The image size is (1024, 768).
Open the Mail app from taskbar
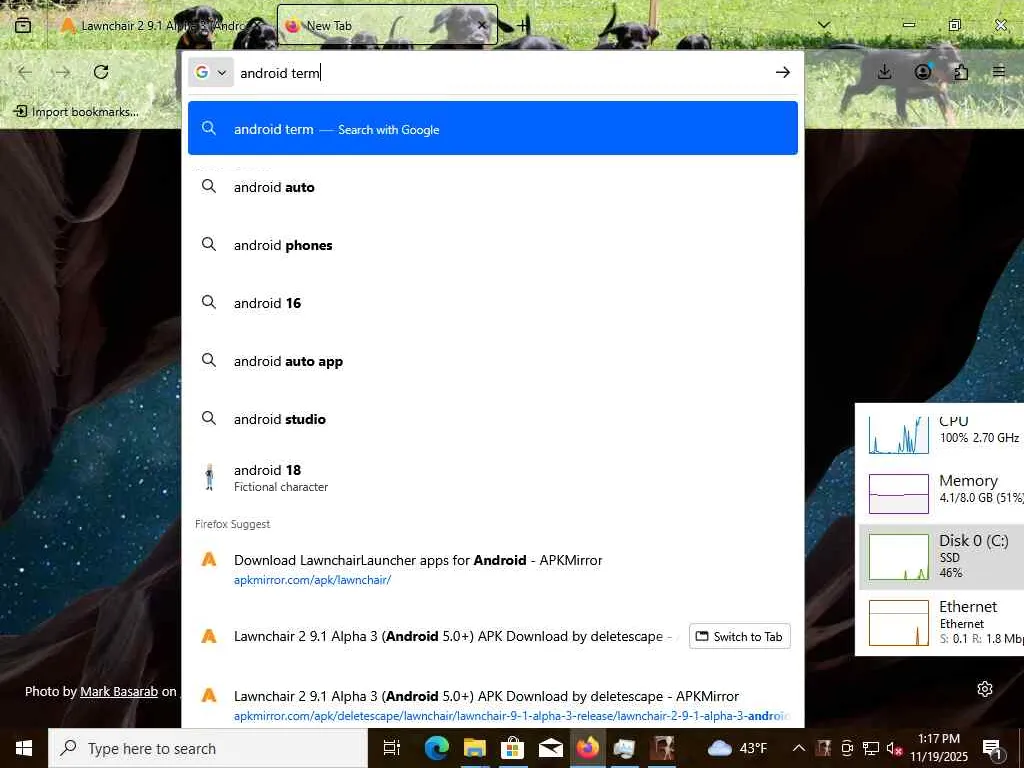click(551, 748)
